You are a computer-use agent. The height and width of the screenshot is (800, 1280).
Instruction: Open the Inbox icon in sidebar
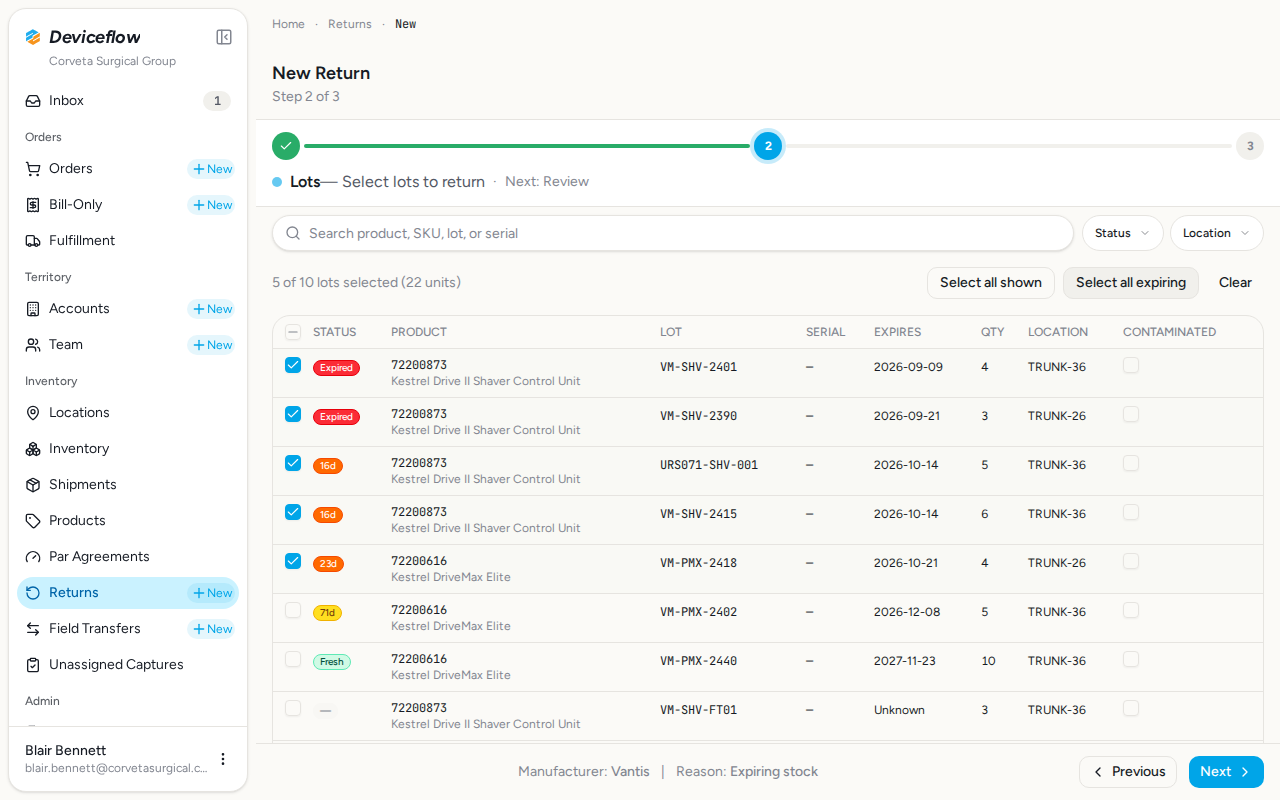point(33,101)
